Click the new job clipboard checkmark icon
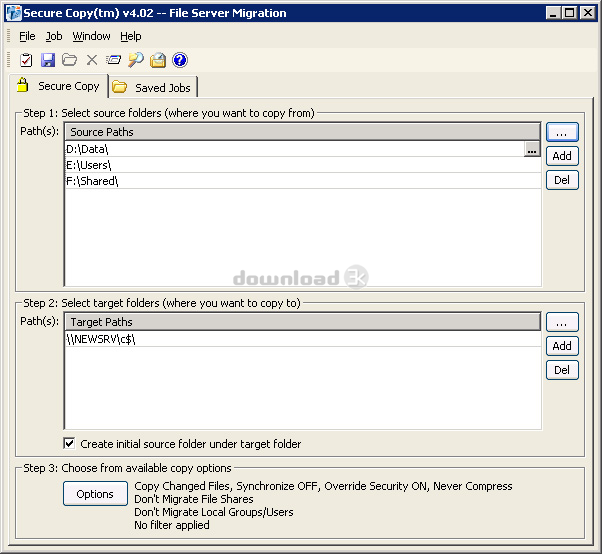602x554 pixels. 26,60
